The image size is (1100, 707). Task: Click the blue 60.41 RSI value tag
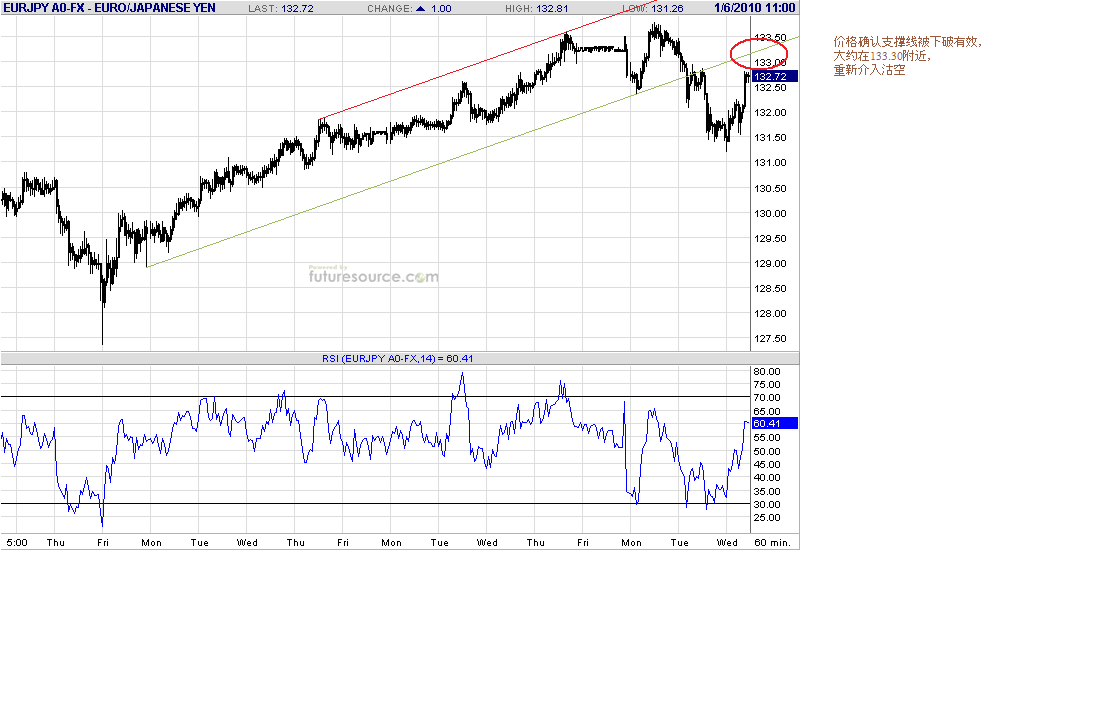pos(774,423)
